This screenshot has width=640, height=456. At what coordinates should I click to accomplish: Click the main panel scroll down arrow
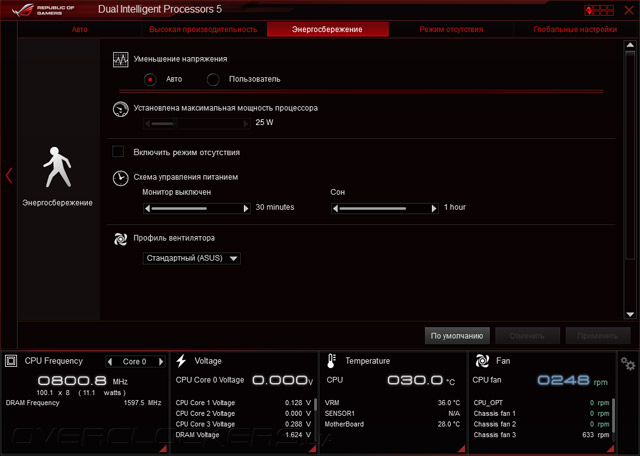630,314
